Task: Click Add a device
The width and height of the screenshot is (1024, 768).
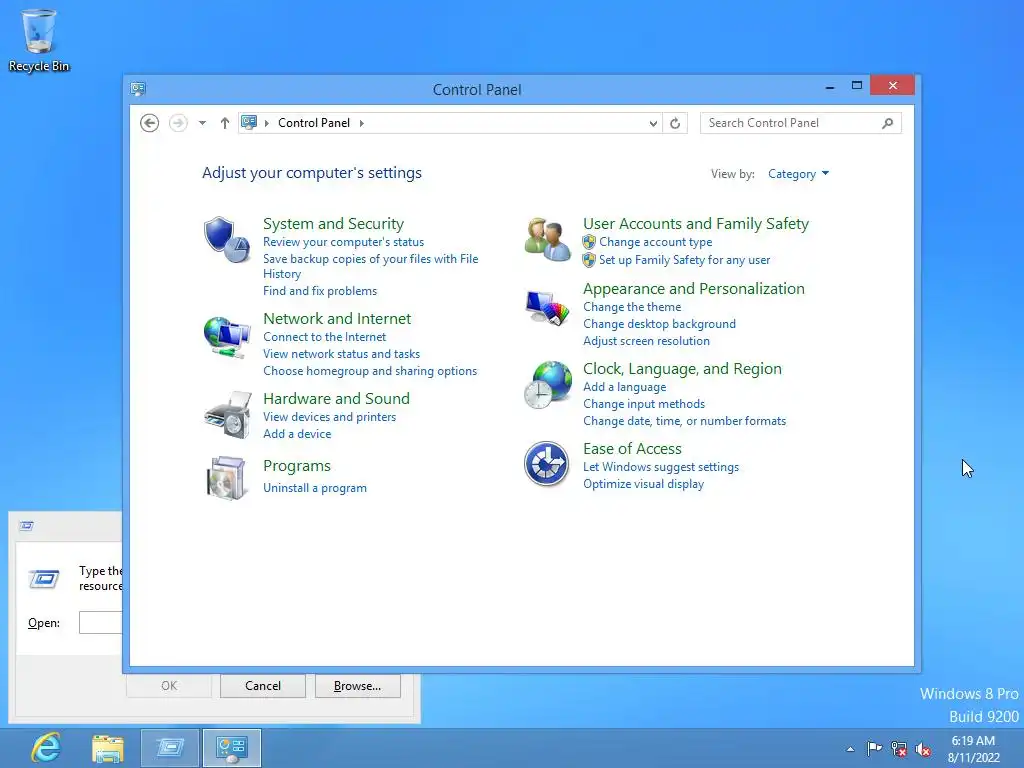Action: click(x=296, y=434)
